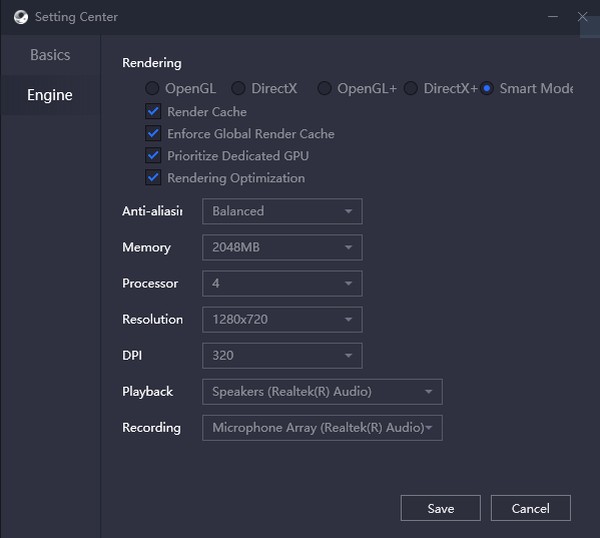Open the Processor count dropdown
This screenshot has height=538, width=600.
tap(282, 283)
